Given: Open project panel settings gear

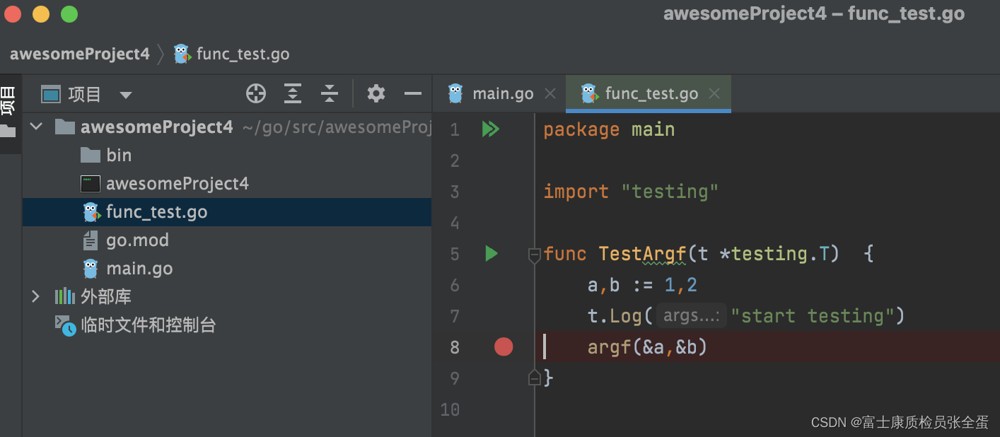Looking at the screenshot, I should 376,94.
